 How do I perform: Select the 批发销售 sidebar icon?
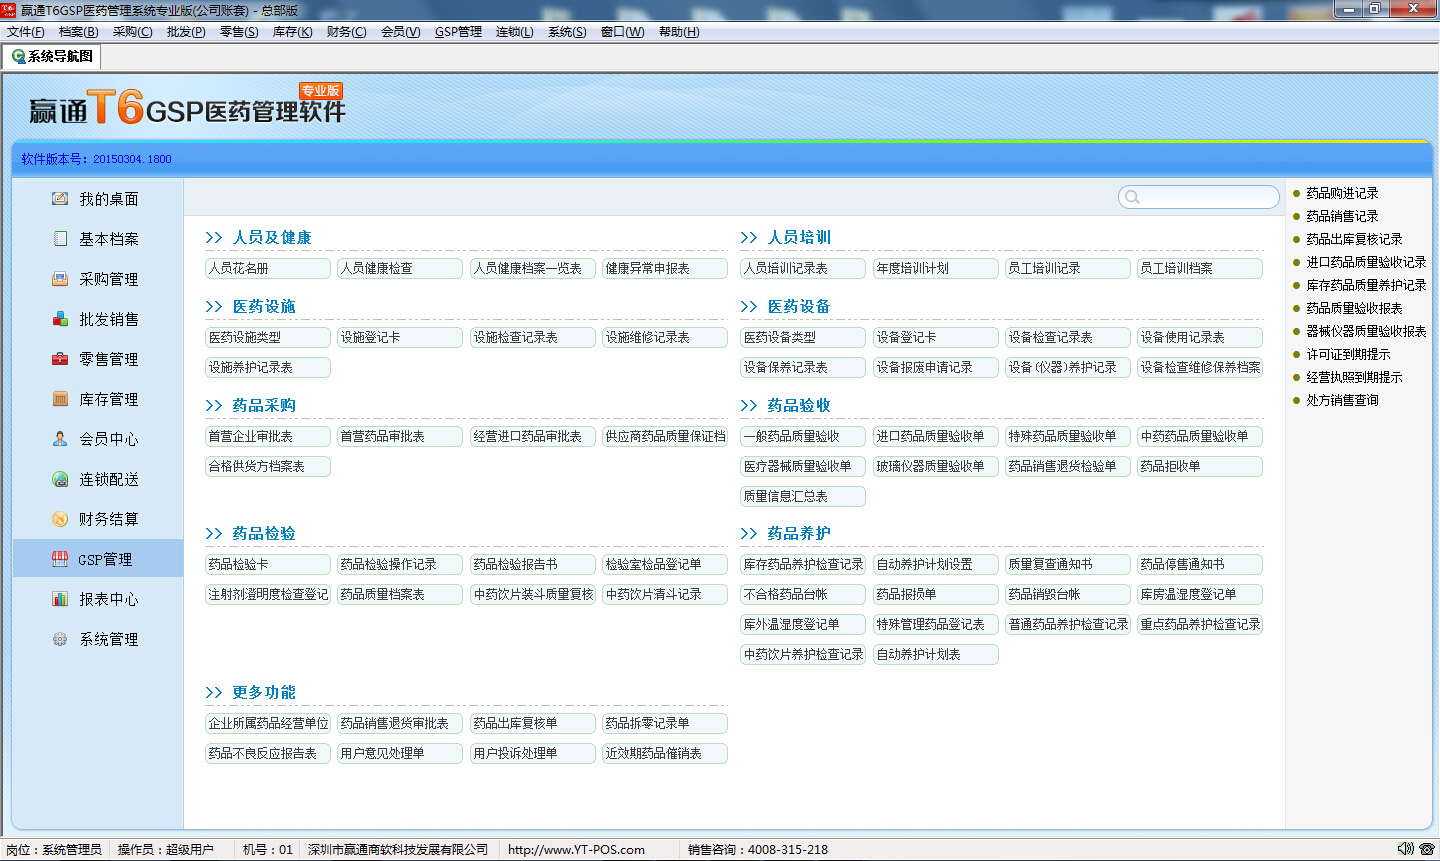coord(60,319)
